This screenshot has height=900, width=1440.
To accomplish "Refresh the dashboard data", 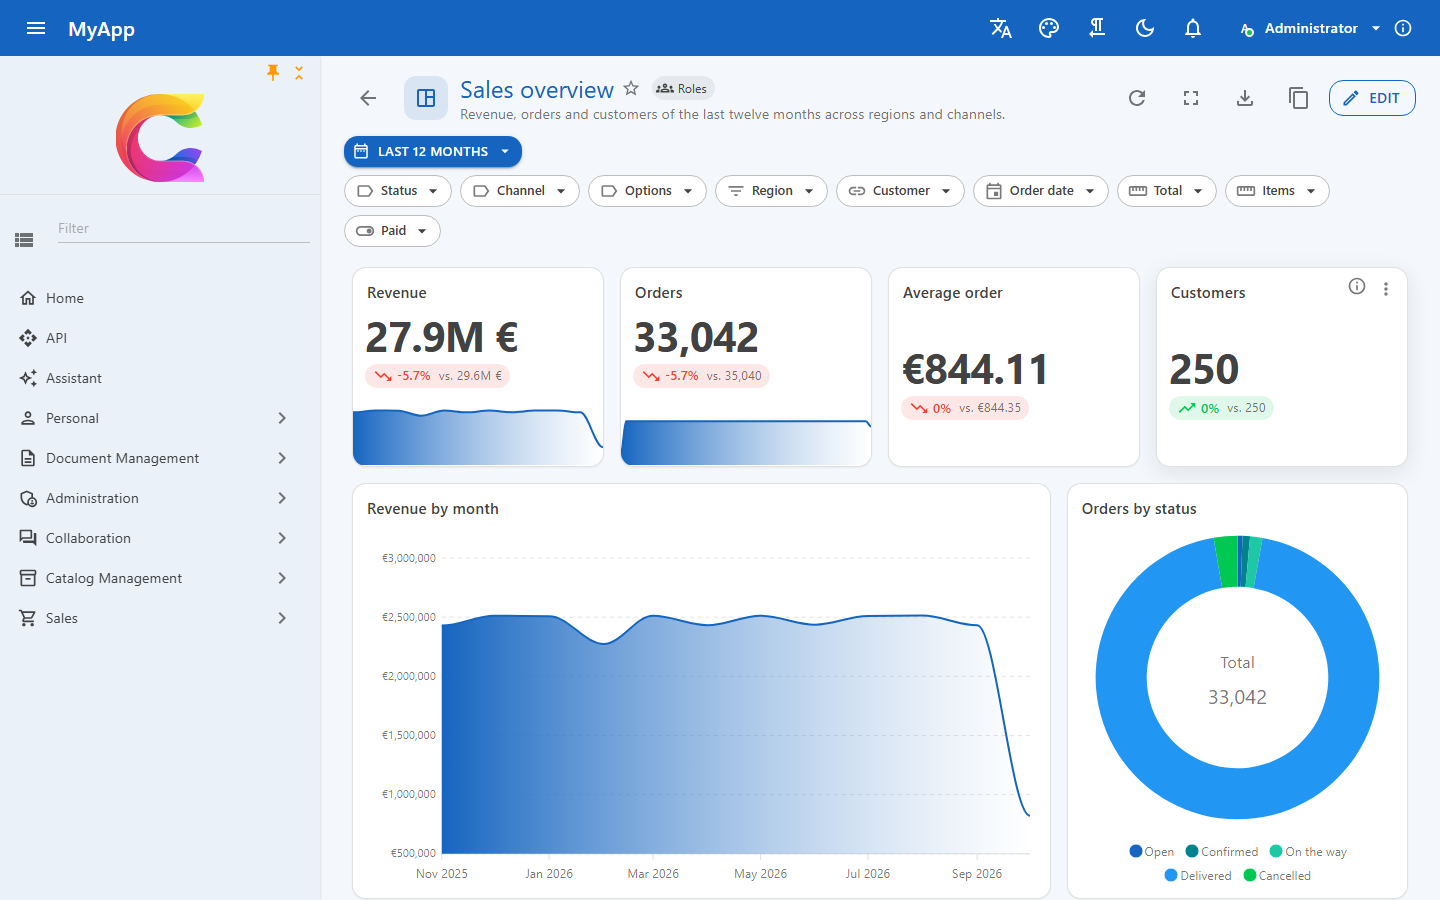I will click(x=1137, y=98).
